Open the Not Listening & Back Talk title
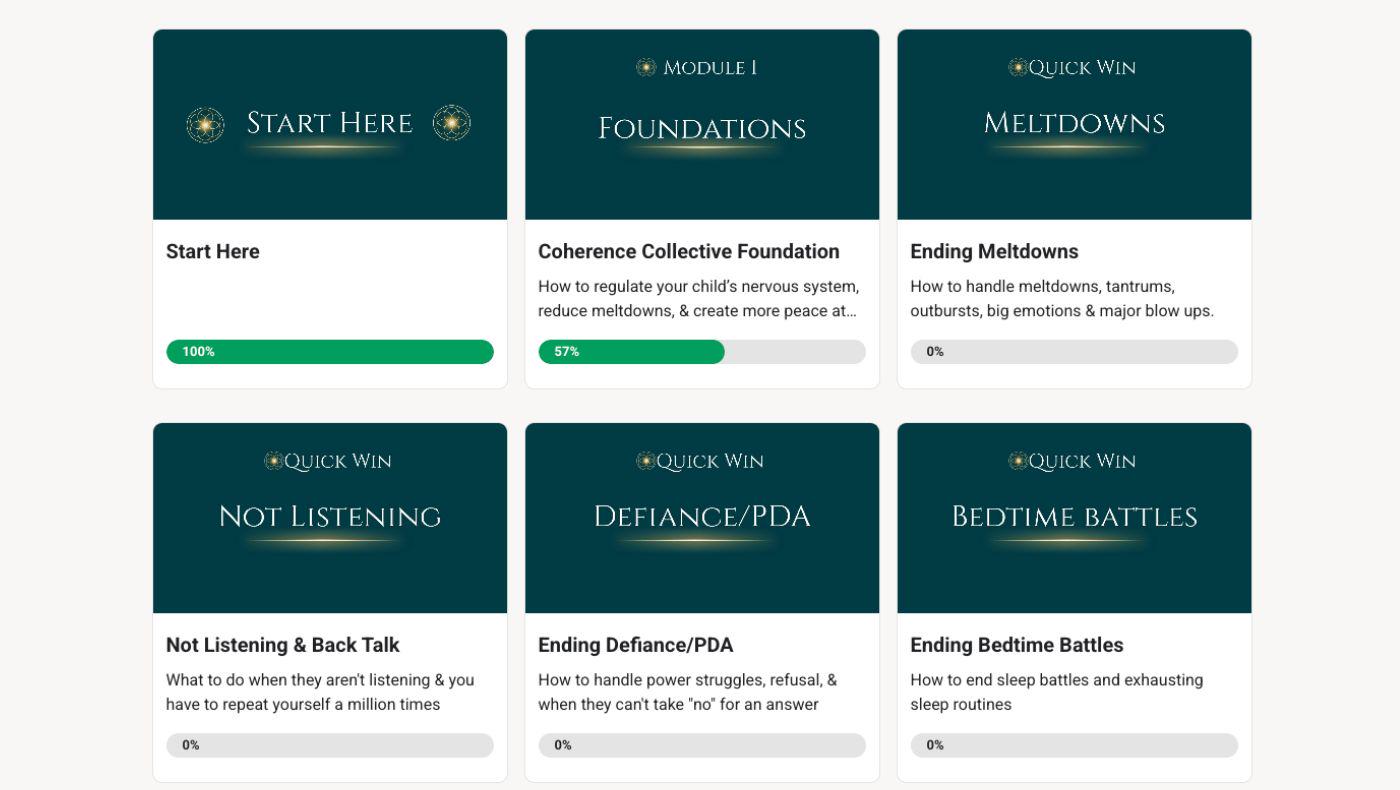The width and height of the screenshot is (1400, 790). [x=283, y=645]
